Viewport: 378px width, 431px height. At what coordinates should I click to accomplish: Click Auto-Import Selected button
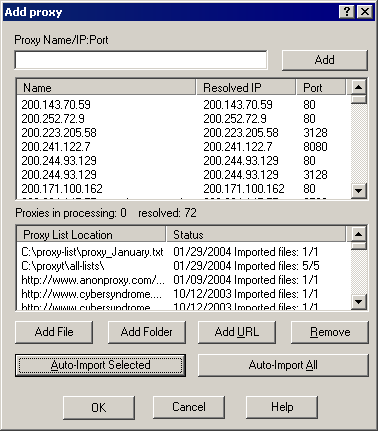point(100,365)
